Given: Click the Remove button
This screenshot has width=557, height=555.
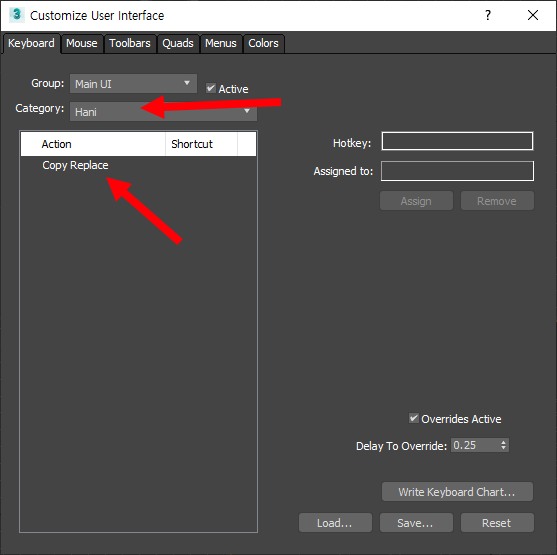Looking at the screenshot, I should (x=497, y=201).
